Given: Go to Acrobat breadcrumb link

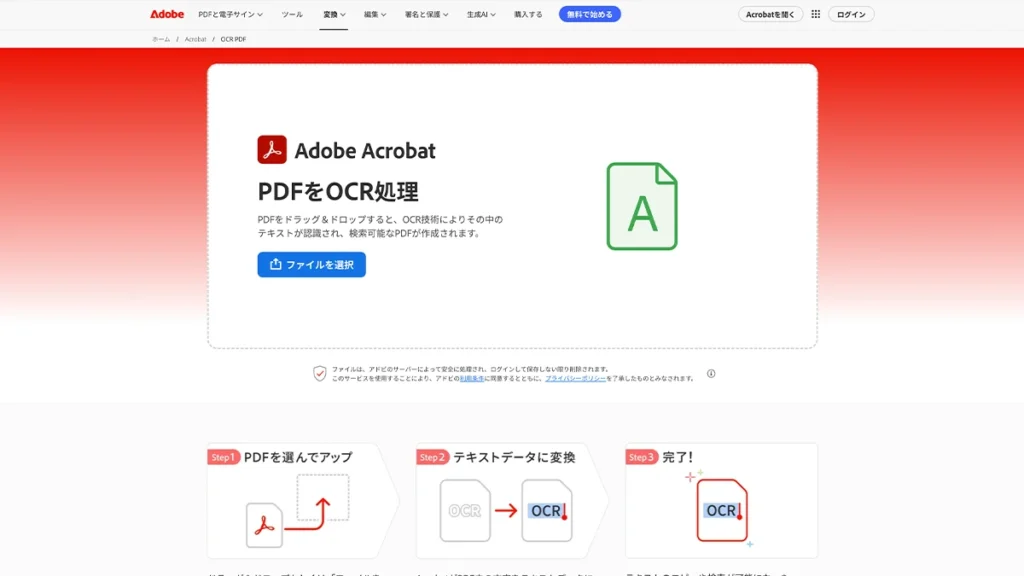Looking at the screenshot, I should point(195,39).
